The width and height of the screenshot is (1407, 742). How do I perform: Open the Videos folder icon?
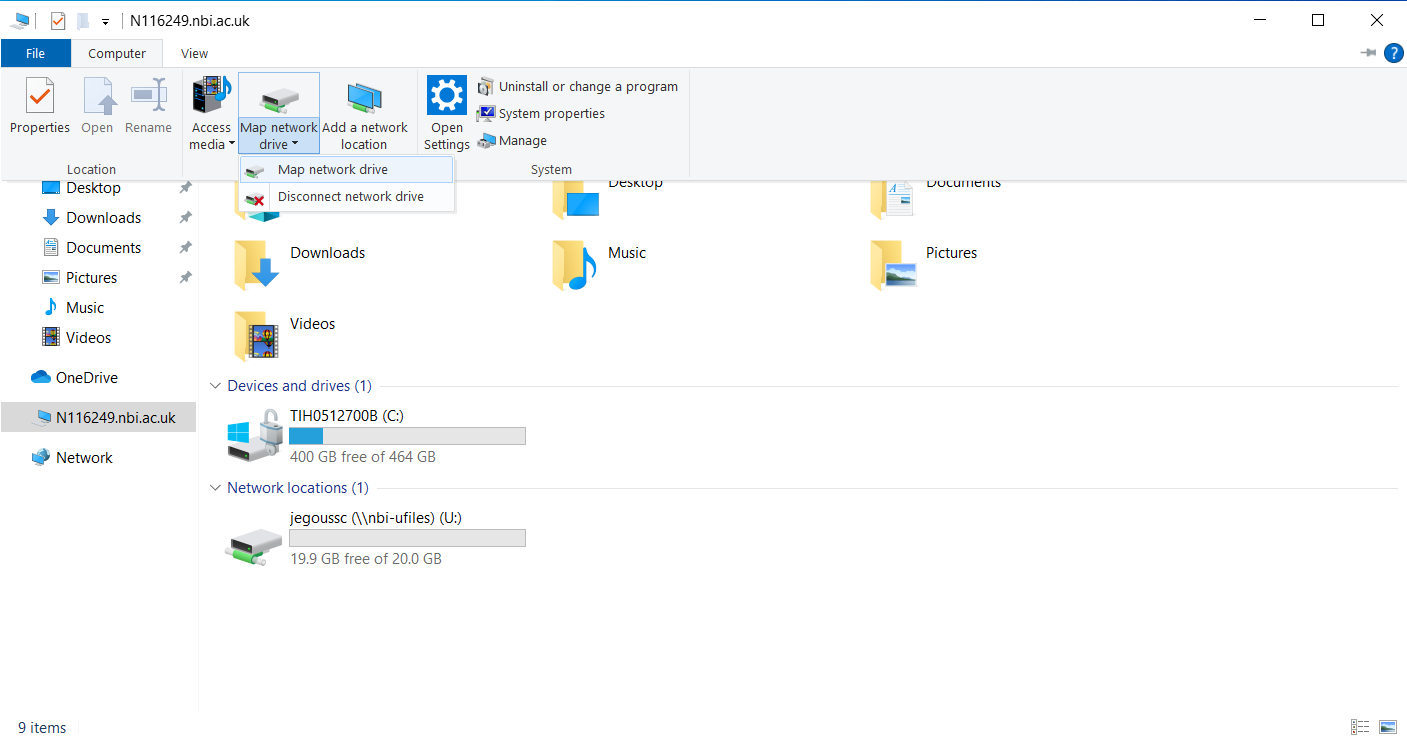click(256, 335)
